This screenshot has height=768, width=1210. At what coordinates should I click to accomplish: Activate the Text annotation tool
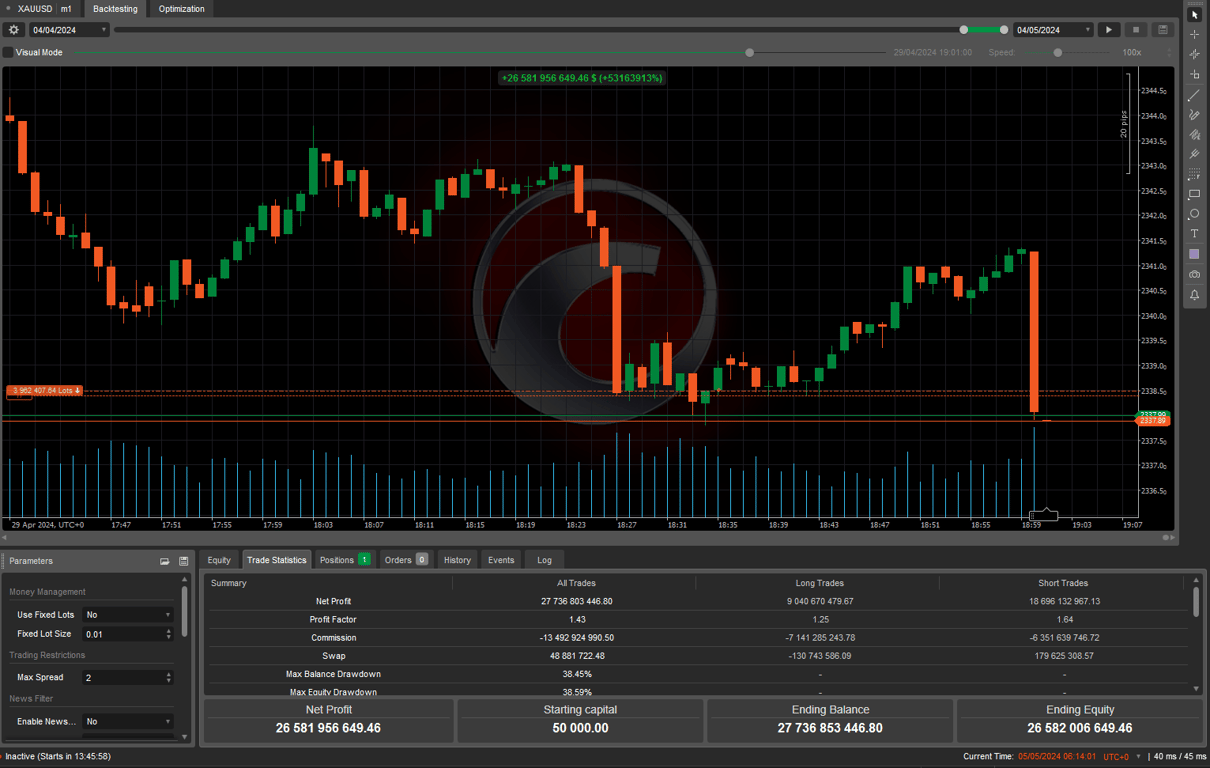1194,234
